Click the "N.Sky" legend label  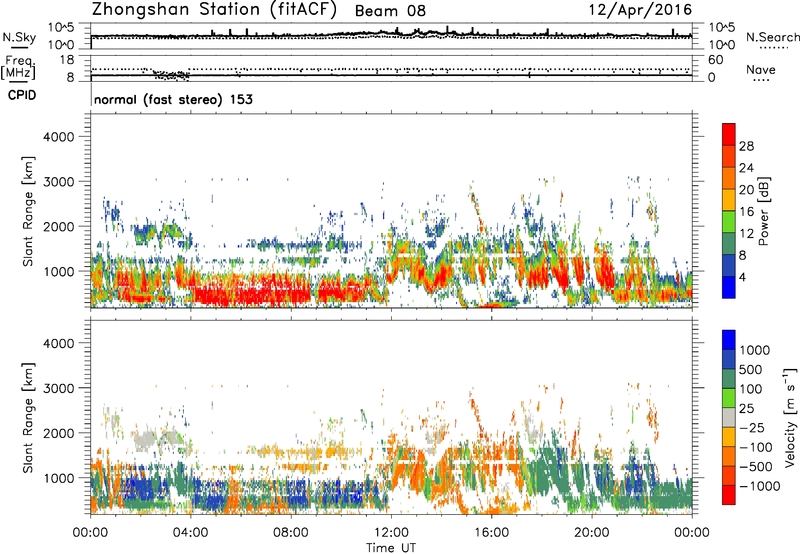[19, 37]
